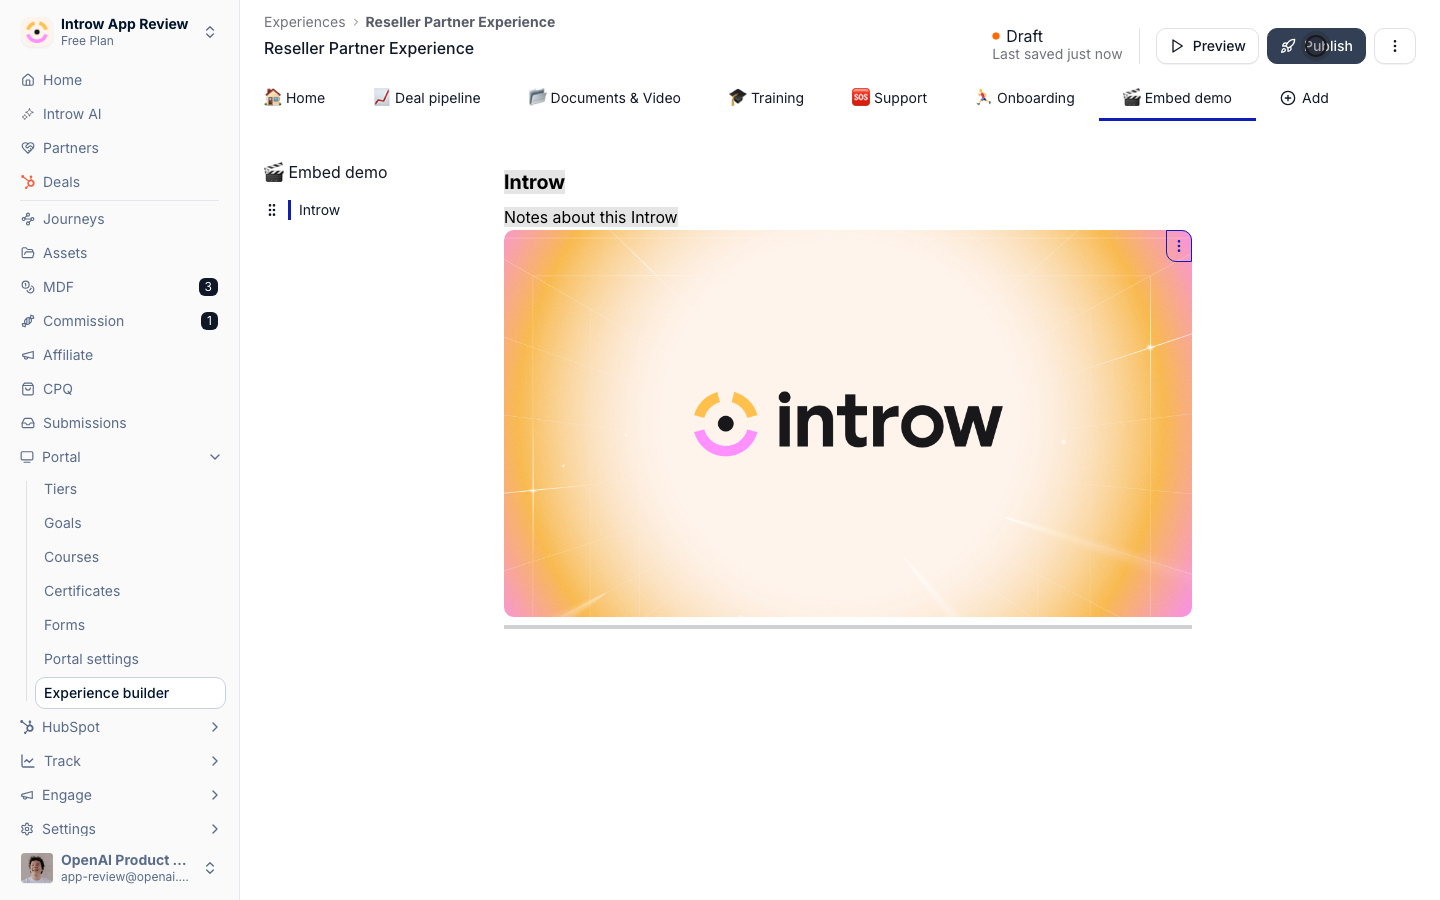Screen dimensions: 1440x900
Task: Click the Preview button
Action: [1207, 46]
